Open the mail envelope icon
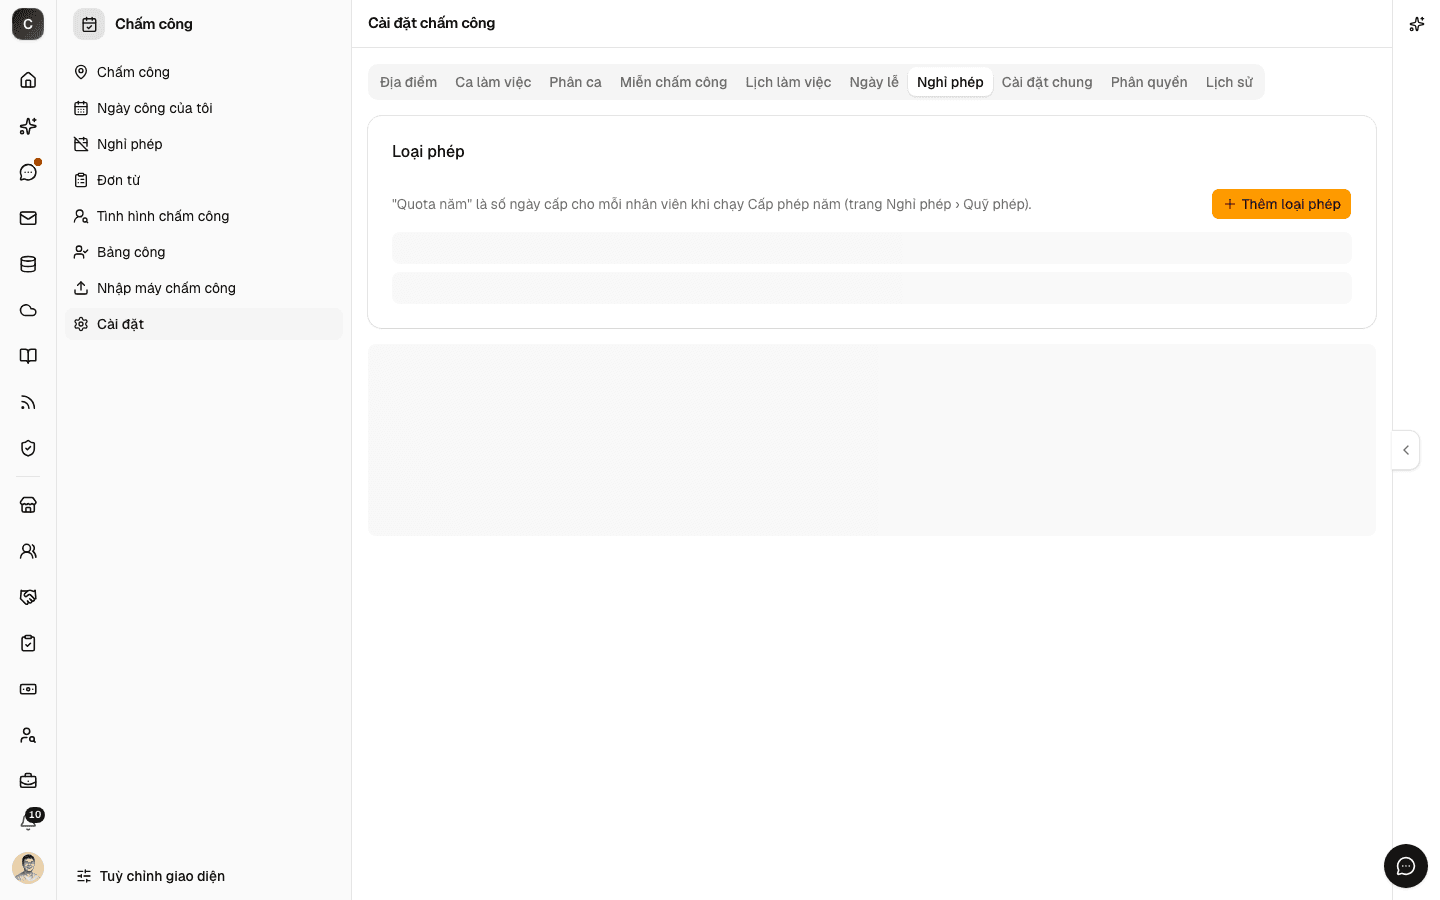 pyautogui.click(x=28, y=218)
